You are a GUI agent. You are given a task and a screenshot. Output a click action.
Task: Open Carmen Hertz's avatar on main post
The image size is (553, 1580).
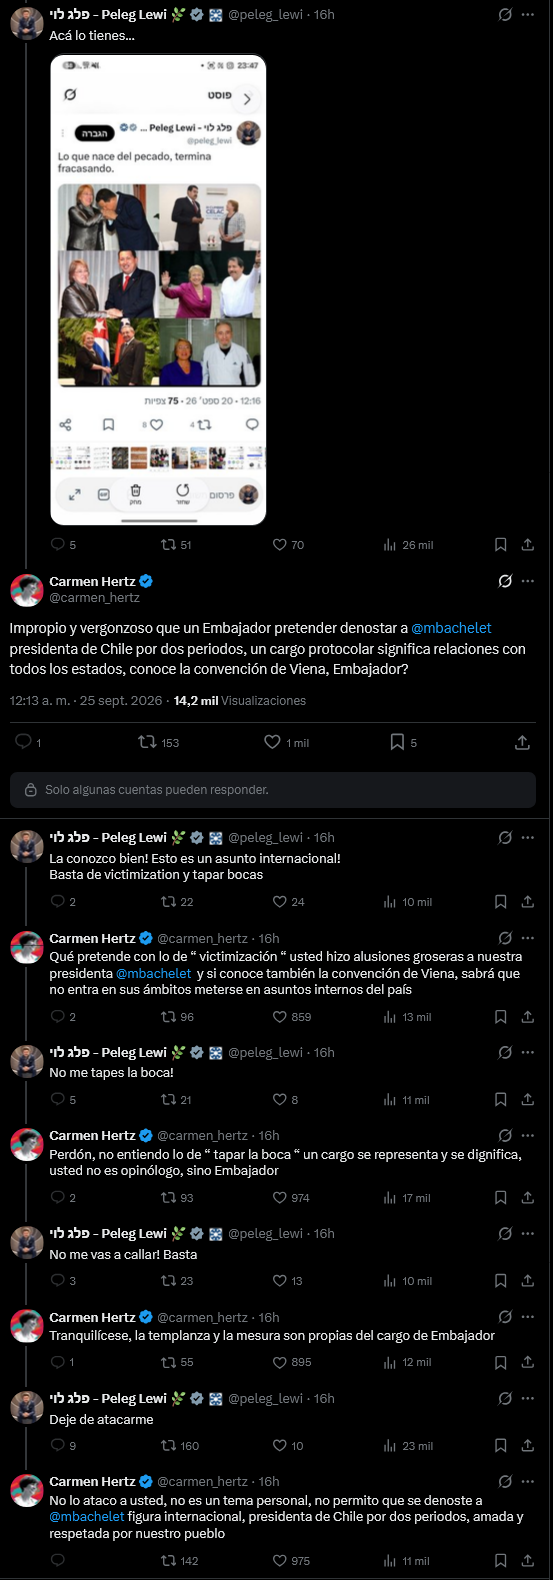tap(27, 590)
